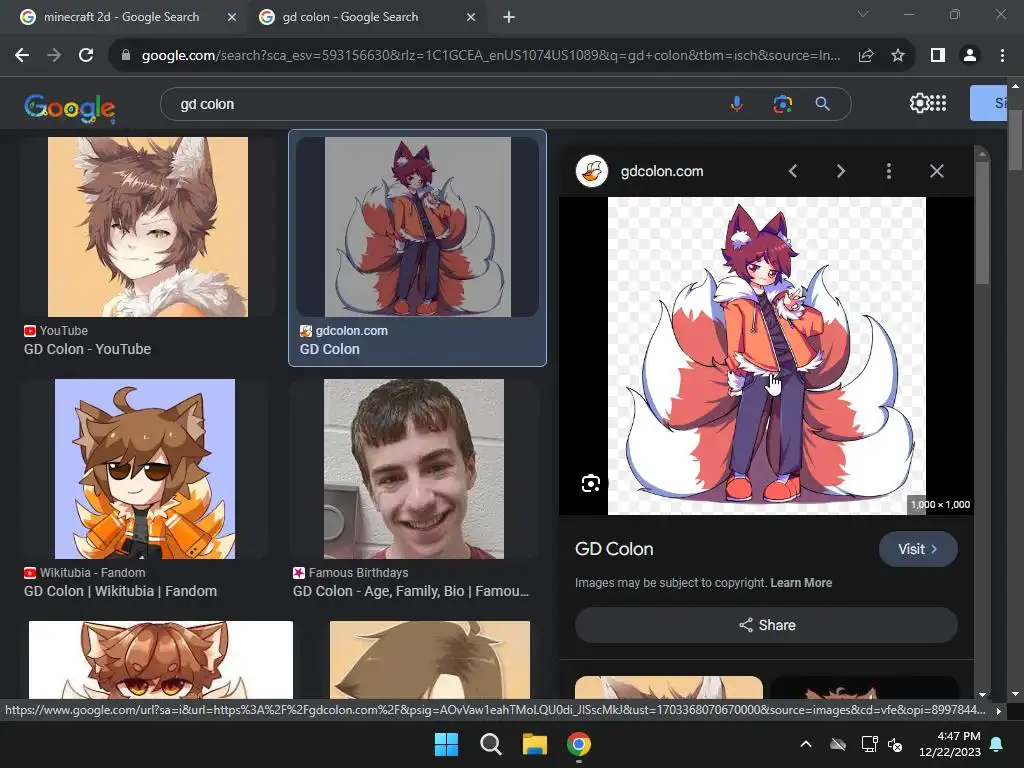
Task: Open new browser tab
Action: pyautogui.click(x=509, y=17)
